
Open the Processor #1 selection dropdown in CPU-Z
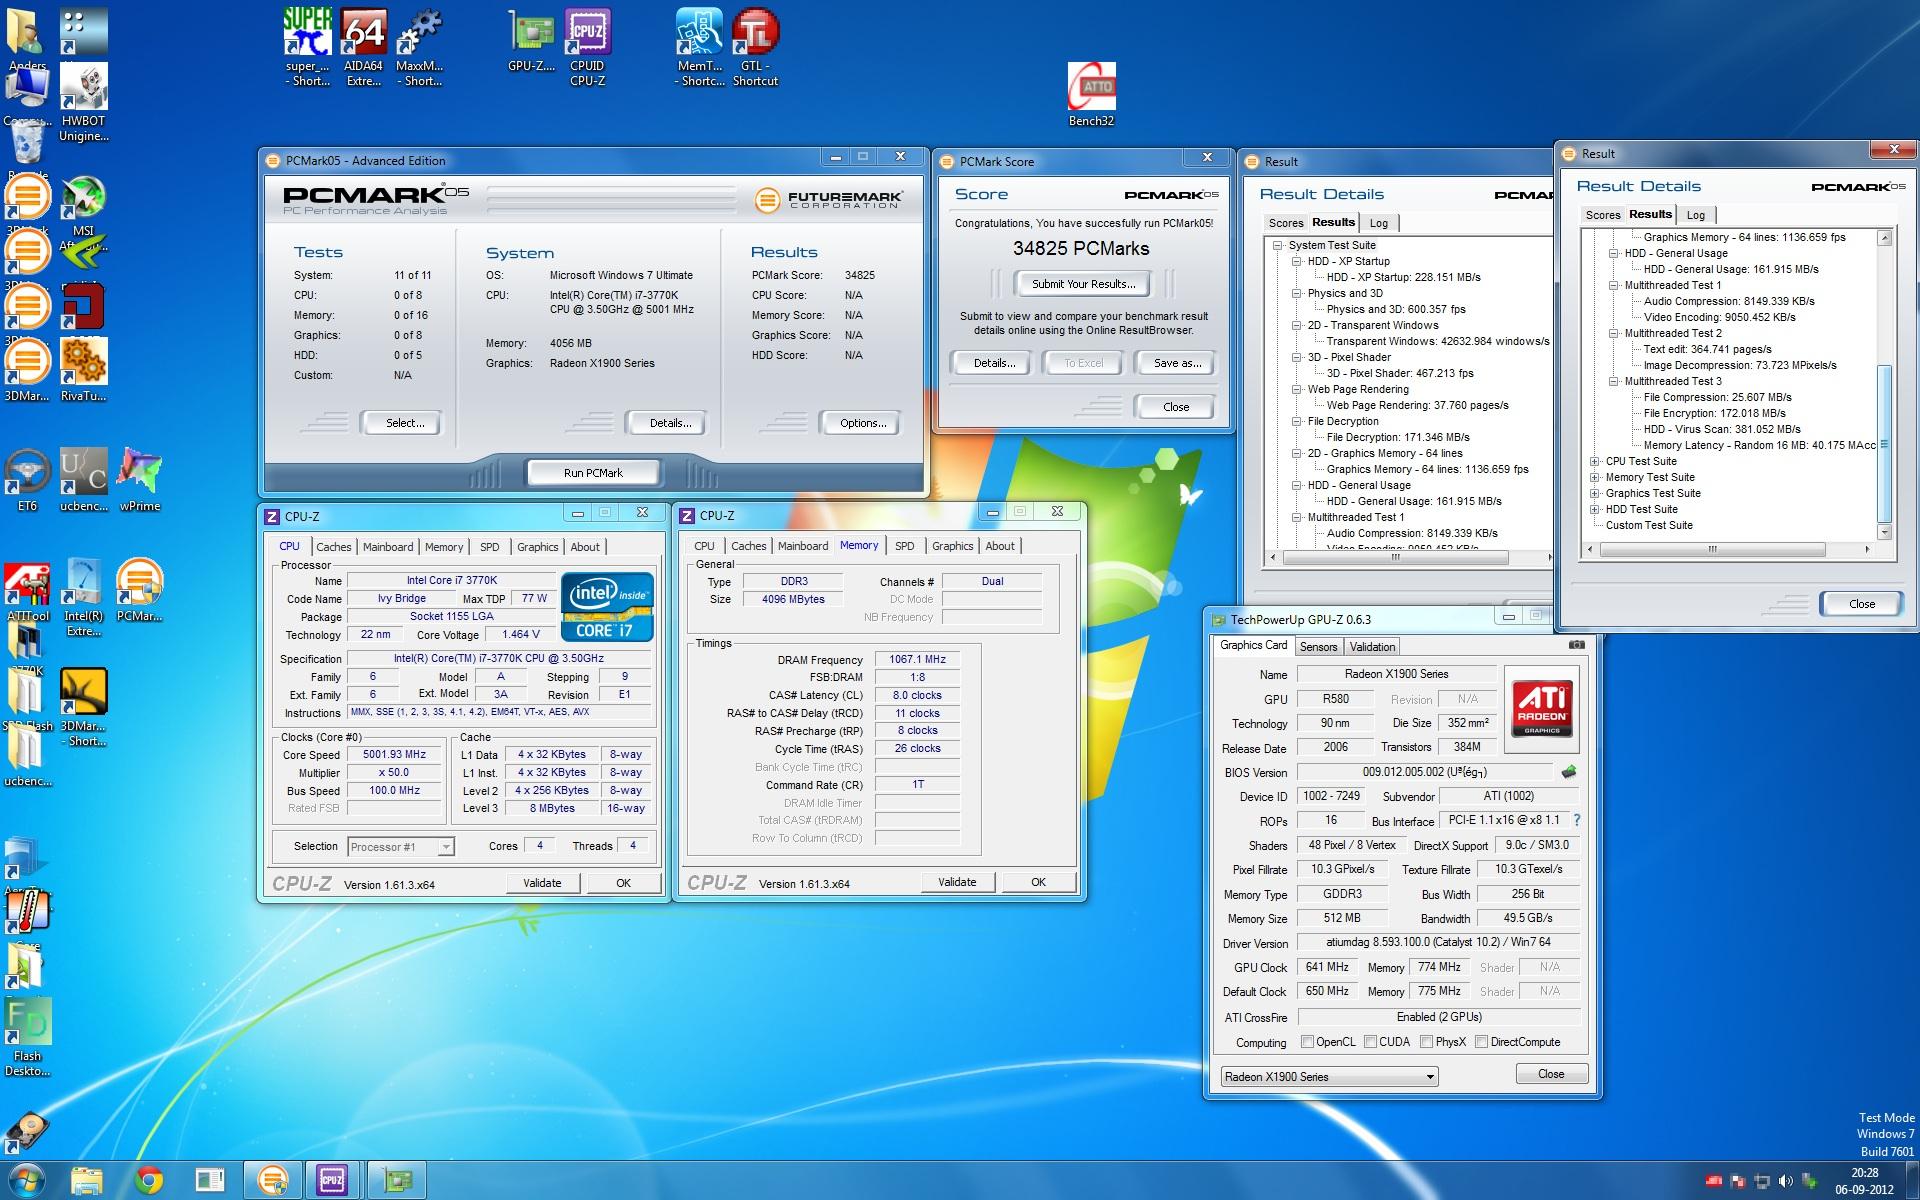tap(401, 847)
